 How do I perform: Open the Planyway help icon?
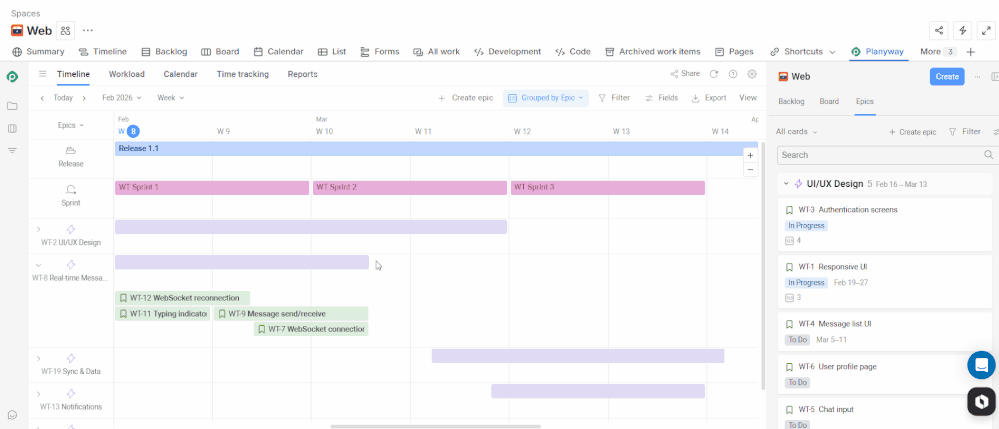click(x=733, y=74)
